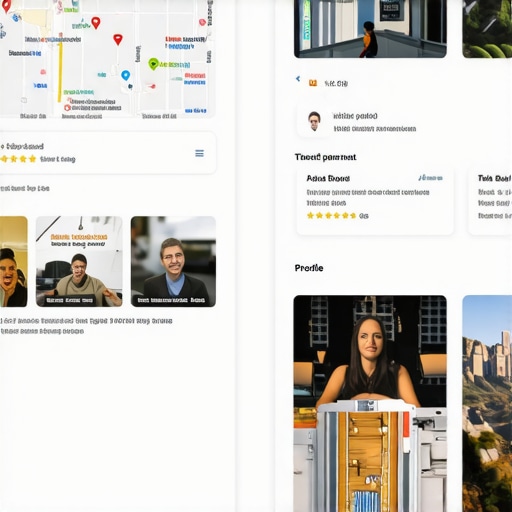Viewport: 512px width, 512px height.
Task: Open the laughing person thumbnail
Action: coord(14,262)
